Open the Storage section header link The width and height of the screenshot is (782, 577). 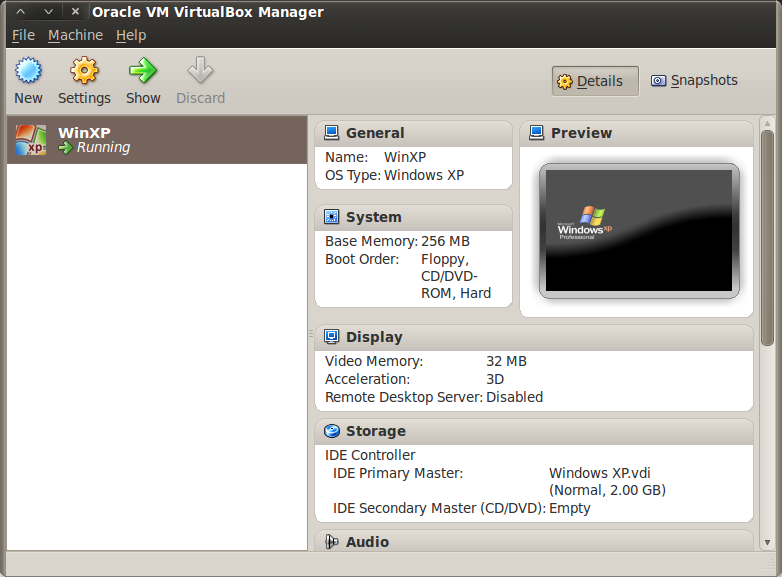(x=376, y=431)
